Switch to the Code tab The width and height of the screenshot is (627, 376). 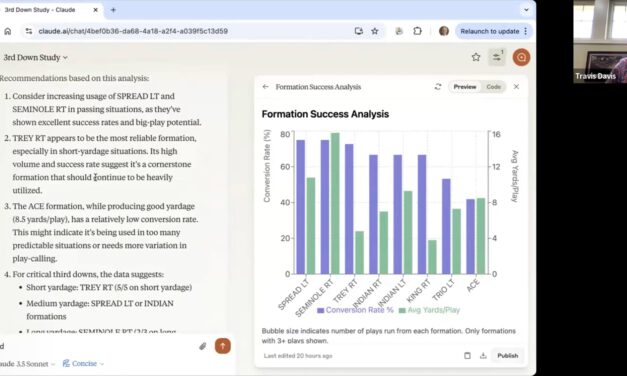(493, 87)
